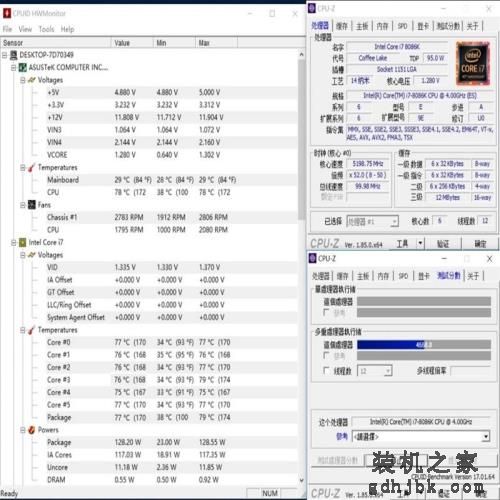Image resolution: width=500 pixels, height=500 pixels.
Task: Switch to the 关于 tab in upper CPU-Z
Action: [x=472, y=26]
